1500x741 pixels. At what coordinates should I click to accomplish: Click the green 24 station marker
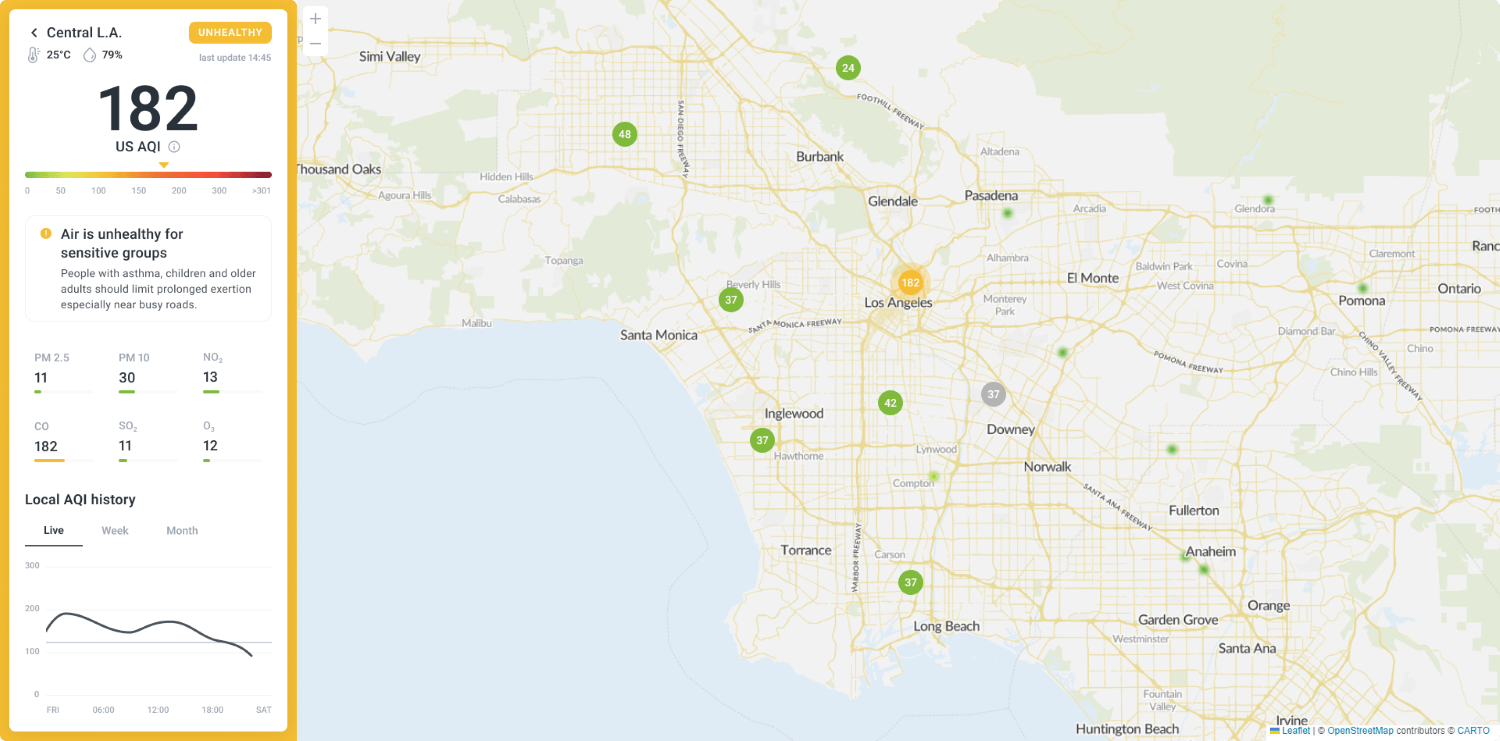tap(848, 68)
